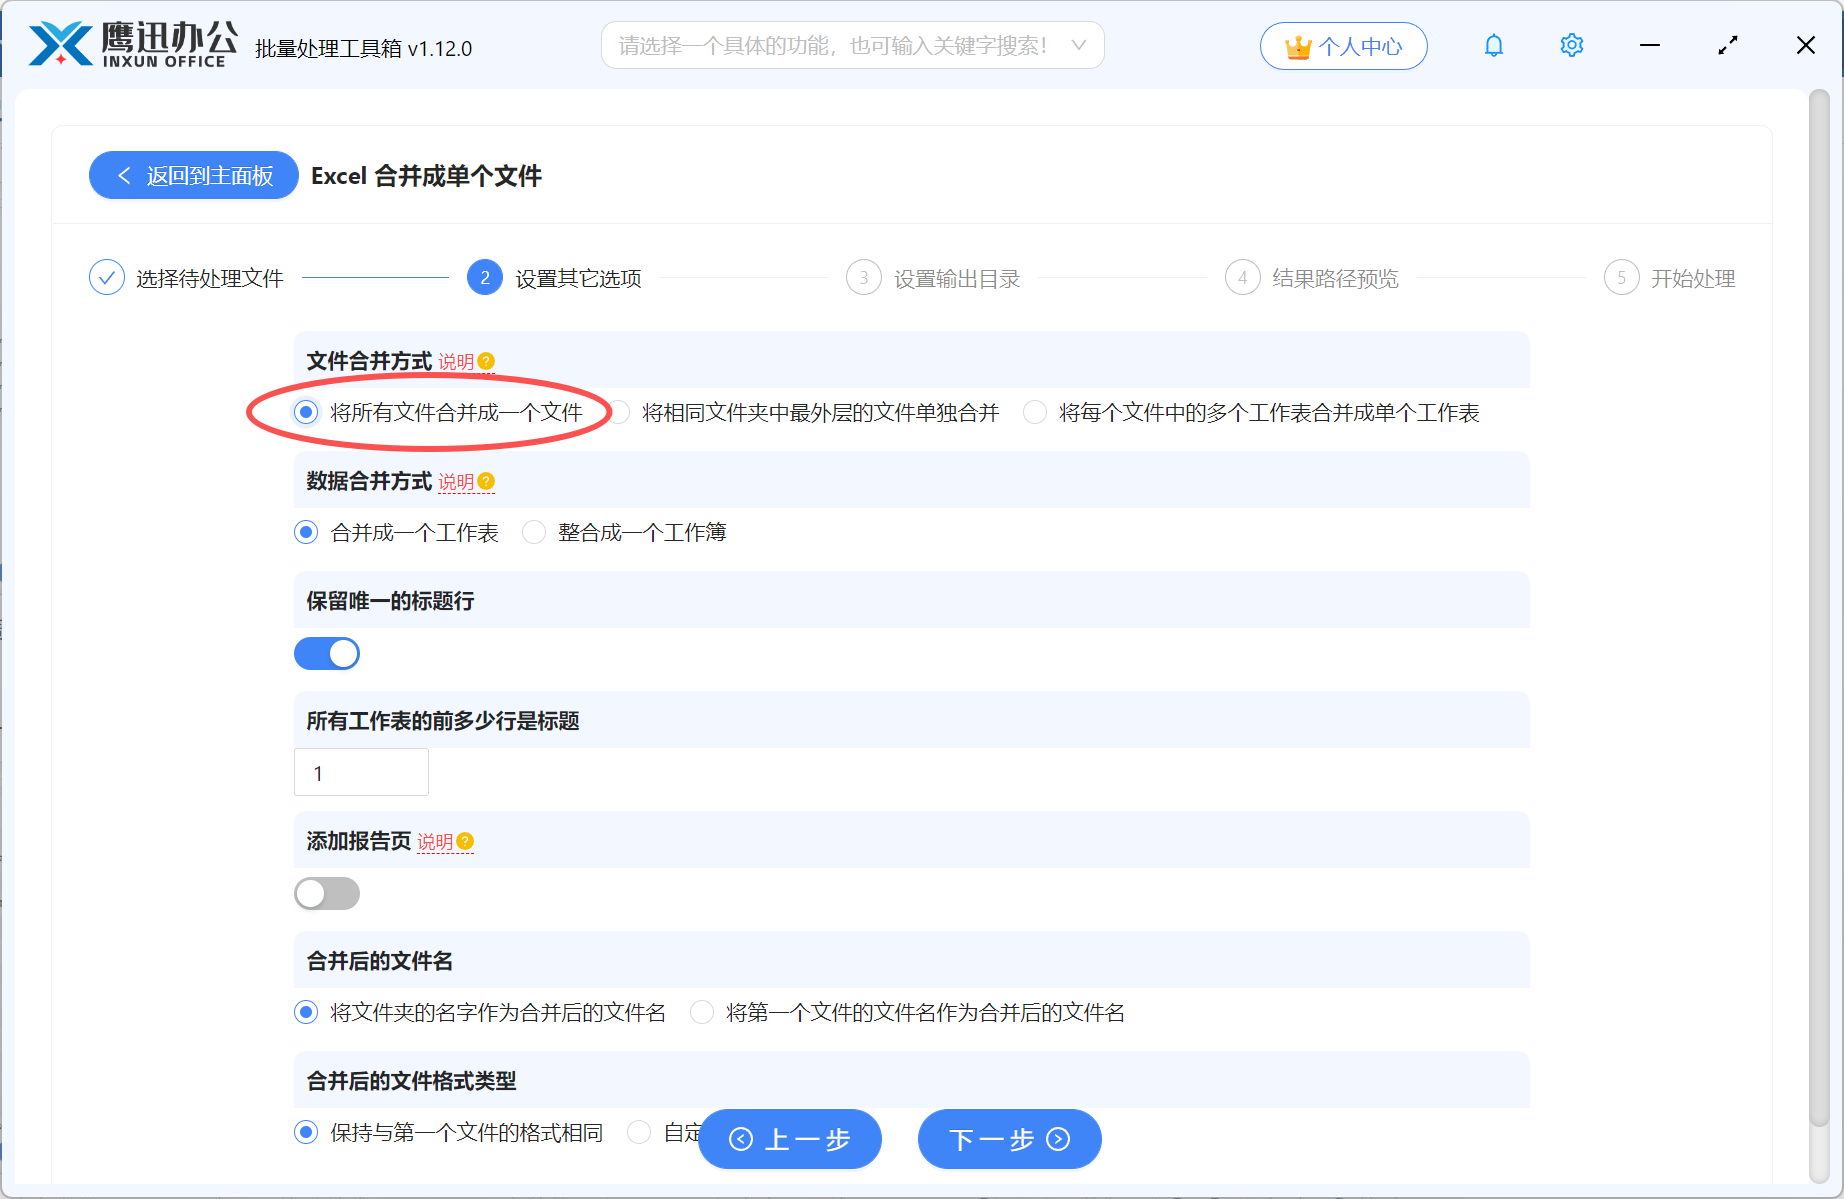Image resolution: width=1844 pixels, height=1199 pixels.
Task: Open the notification bell
Action: (x=1493, y=45)
